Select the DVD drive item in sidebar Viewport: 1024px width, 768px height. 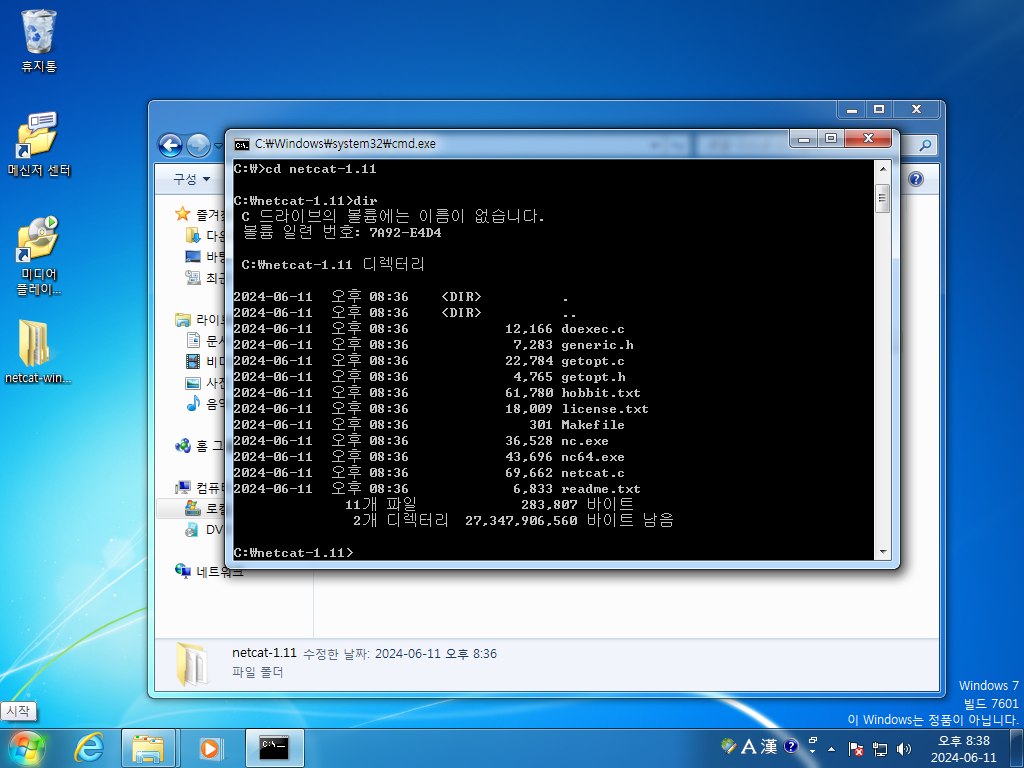204,529
